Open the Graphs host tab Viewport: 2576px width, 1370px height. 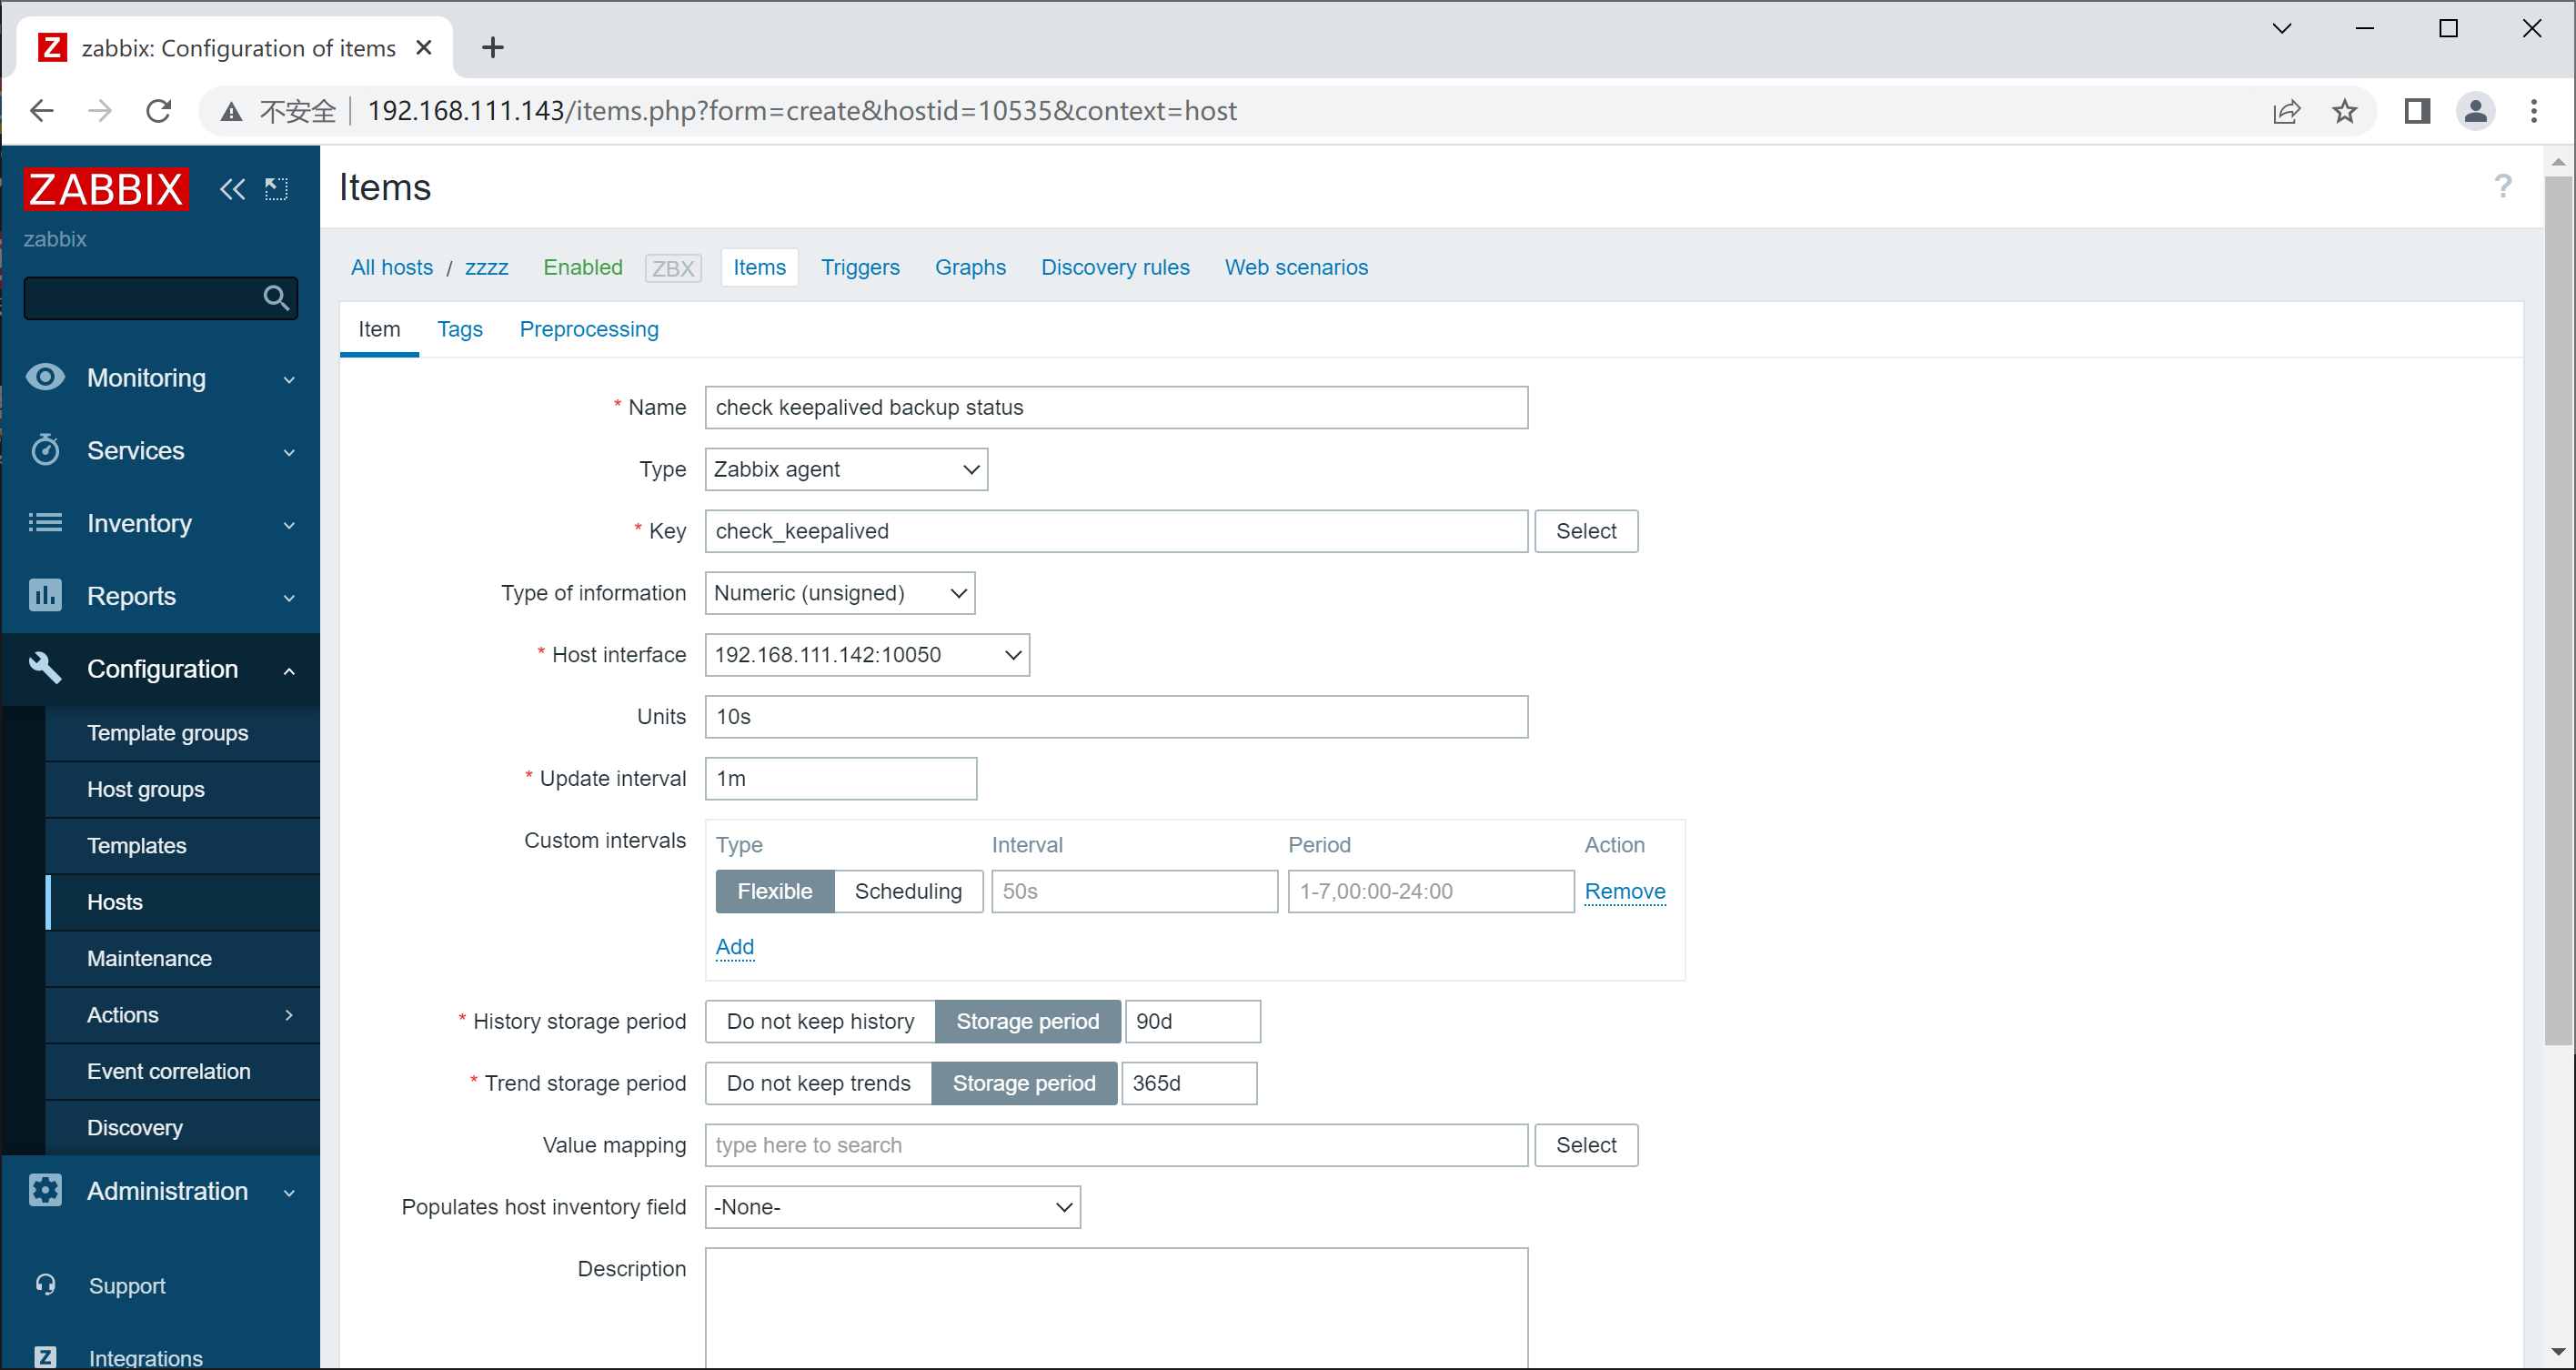970,267
